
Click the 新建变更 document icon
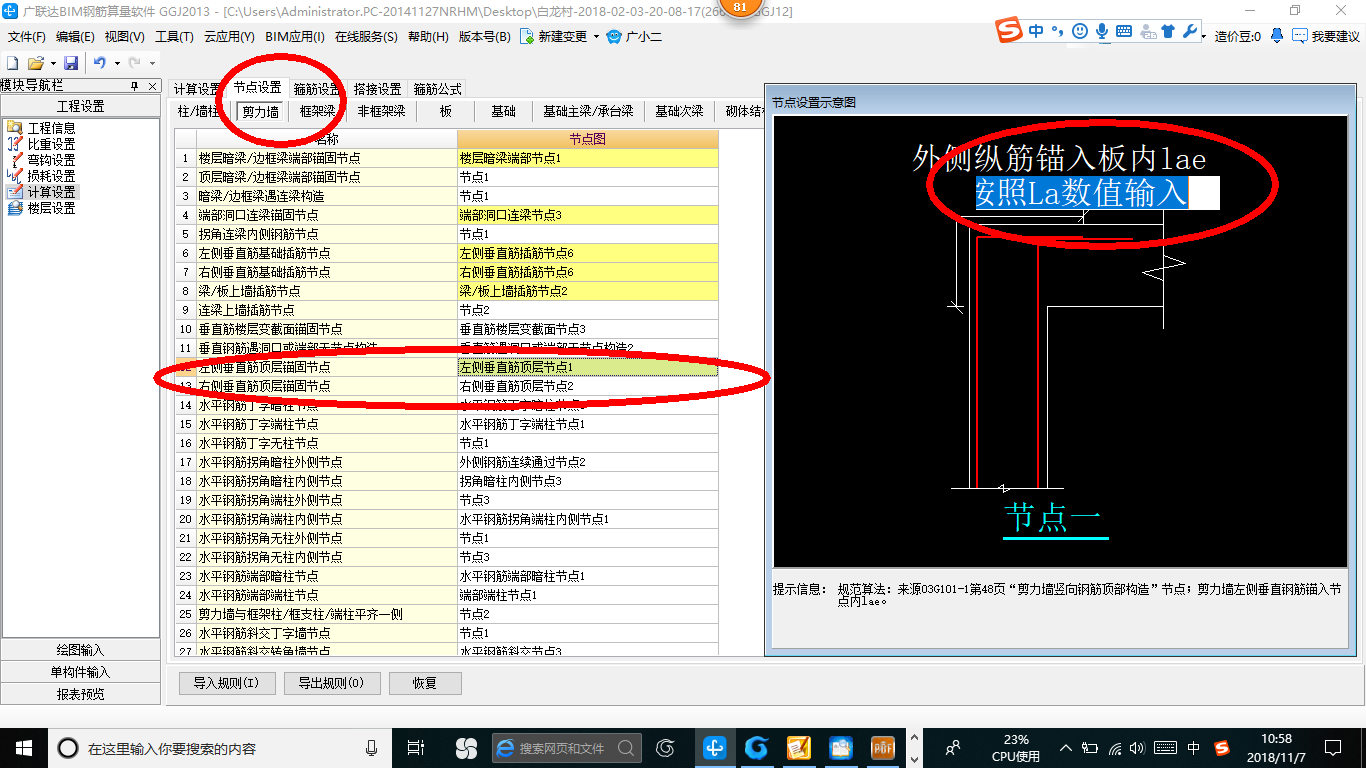pos(526,36)
